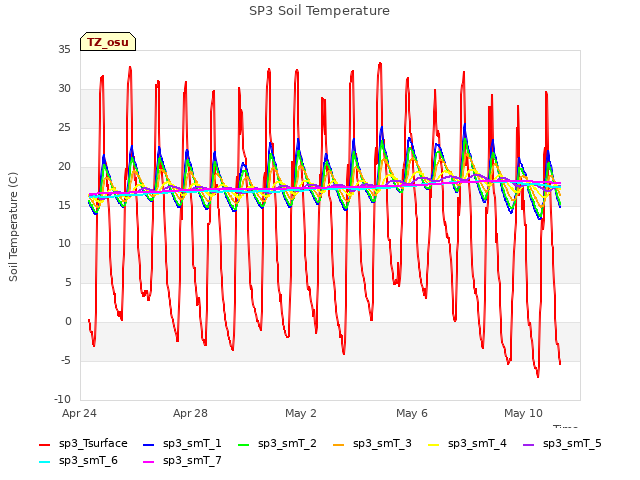640x480 pixels.
Task: Click the 0 y-axis tick label
Action: (68, 322)
